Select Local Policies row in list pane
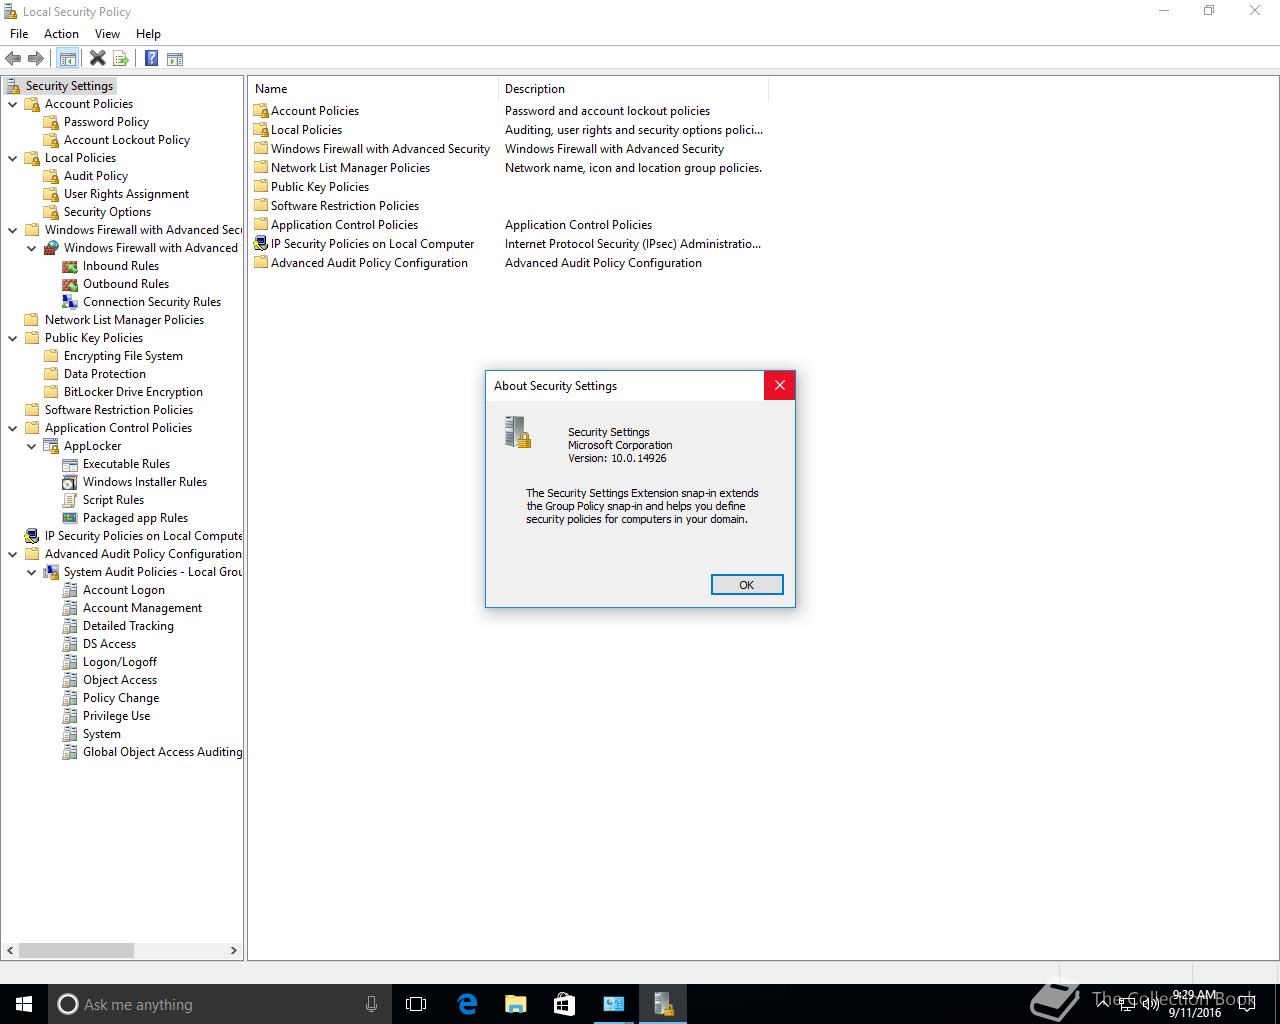 (306, 130)
